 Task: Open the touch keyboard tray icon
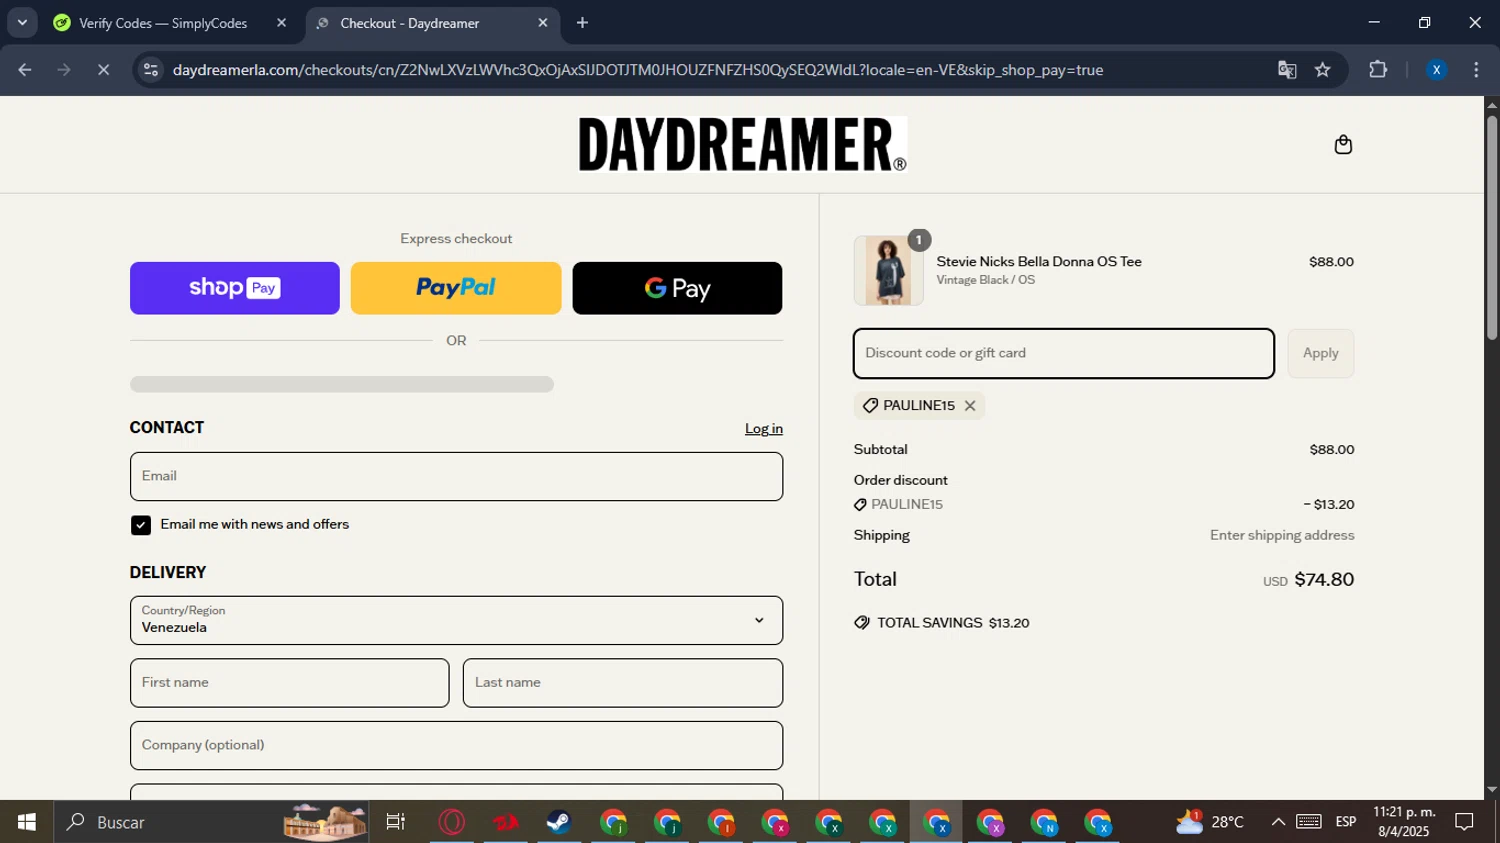[x=1309, y=822]
